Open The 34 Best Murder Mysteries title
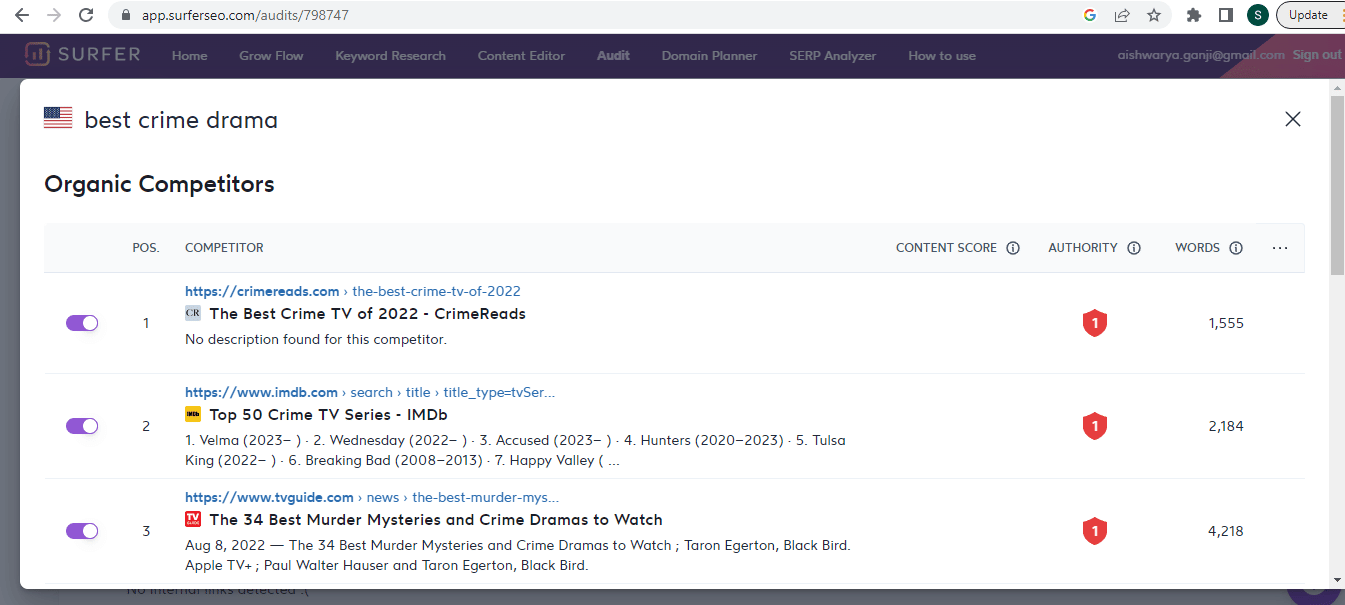Viewport: 1345px width, 605px height. coord(436,519)
